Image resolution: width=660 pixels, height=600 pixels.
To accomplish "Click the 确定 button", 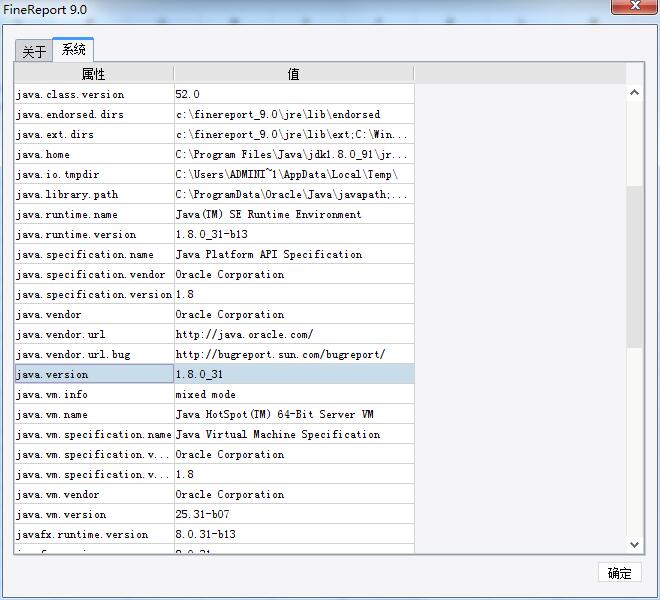I will pyautogui.click(x=620, y=573).
